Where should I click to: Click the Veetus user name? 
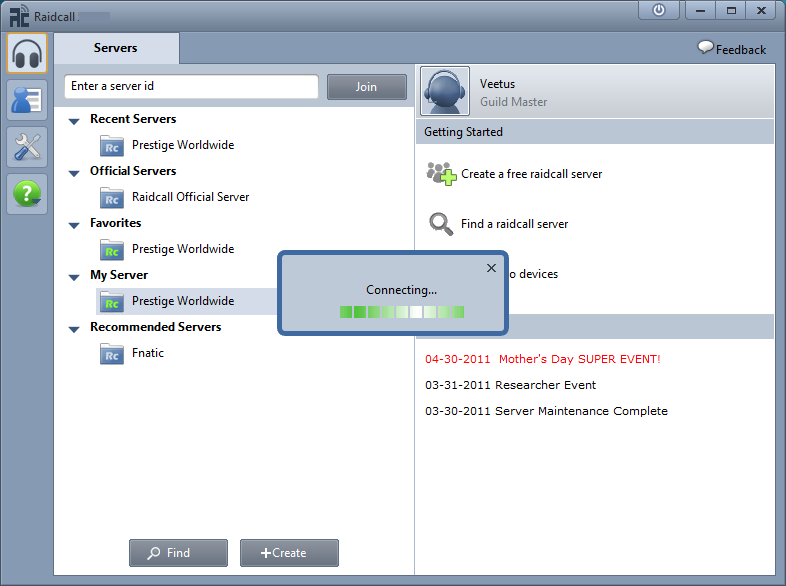pos(497,84)
